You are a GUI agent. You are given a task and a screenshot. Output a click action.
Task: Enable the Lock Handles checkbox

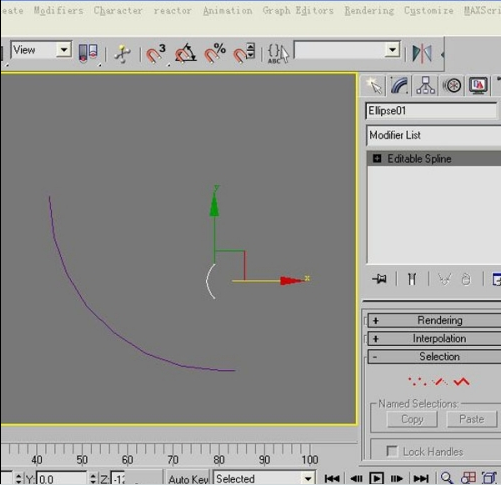[x=392, y=451]
